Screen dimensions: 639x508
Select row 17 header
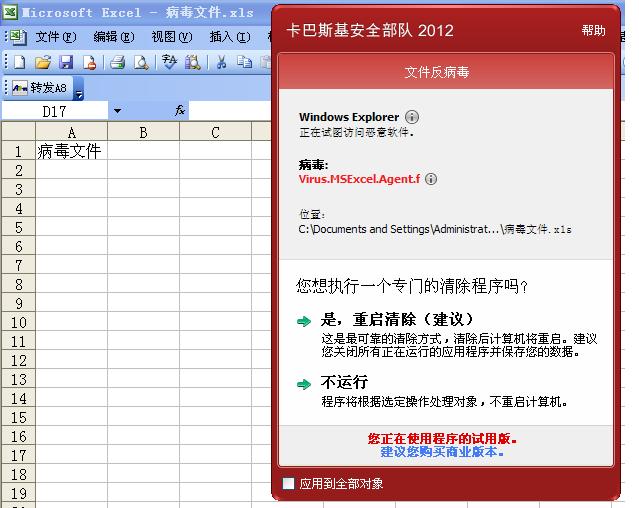(x=18, y=455)
